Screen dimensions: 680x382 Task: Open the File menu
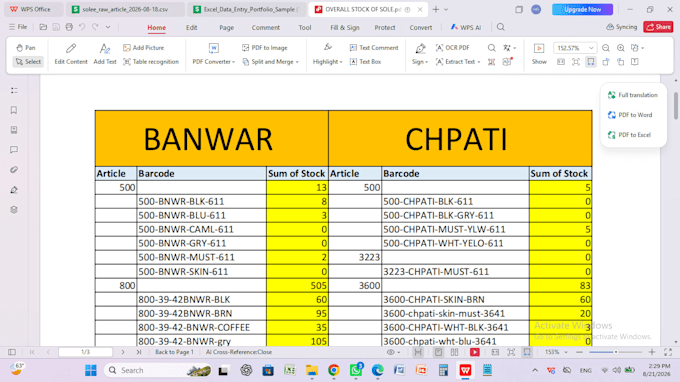tap(18, 27)
